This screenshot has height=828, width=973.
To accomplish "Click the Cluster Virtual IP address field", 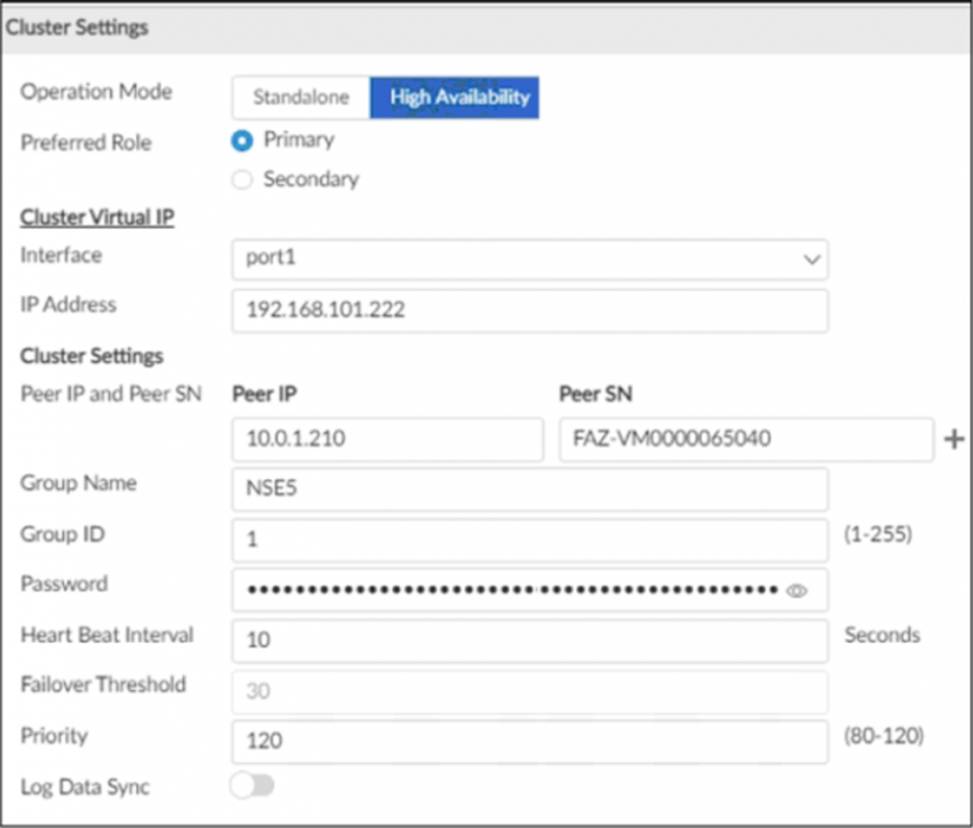I will coord(528,310).
